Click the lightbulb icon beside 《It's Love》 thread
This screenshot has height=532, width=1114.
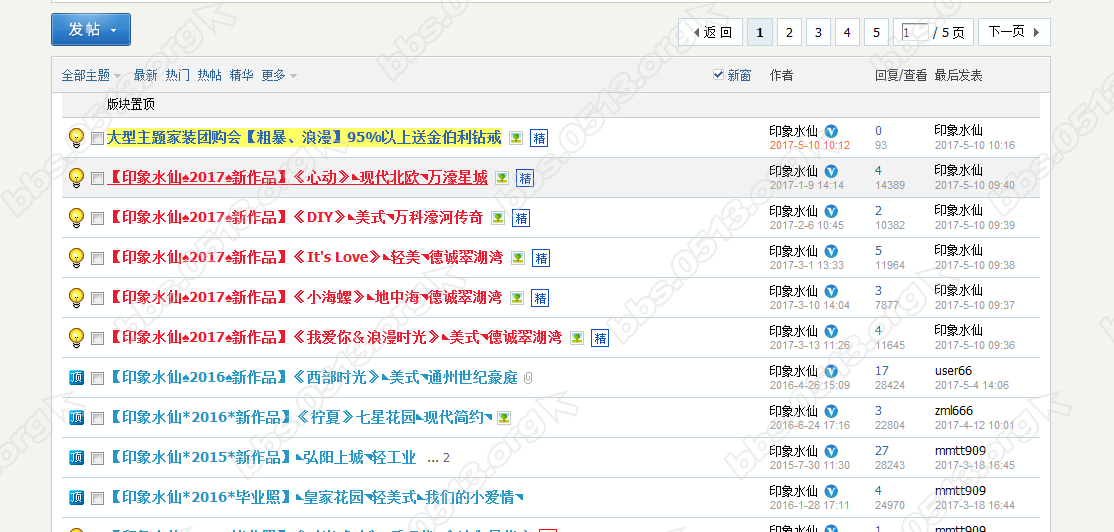coord(76,257)
